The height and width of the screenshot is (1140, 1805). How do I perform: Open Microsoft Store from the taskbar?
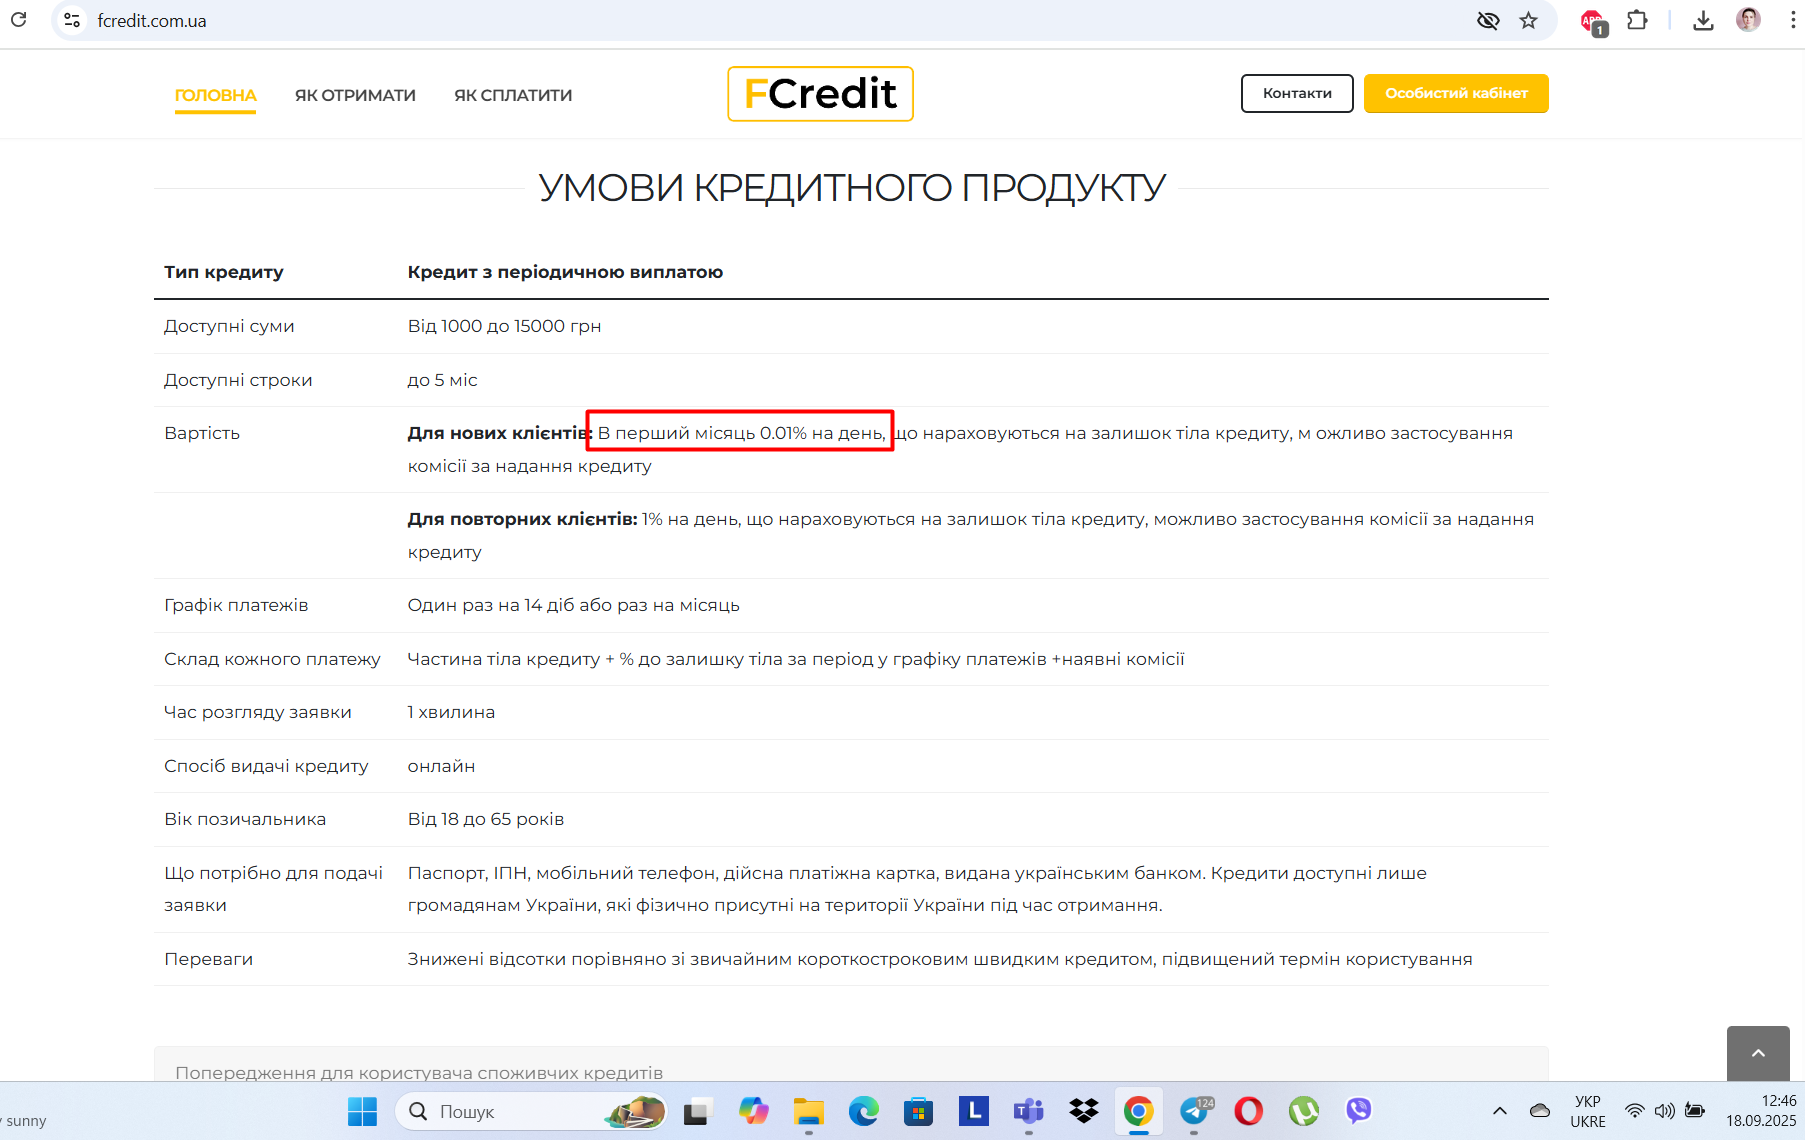[x=918, y=1111]
